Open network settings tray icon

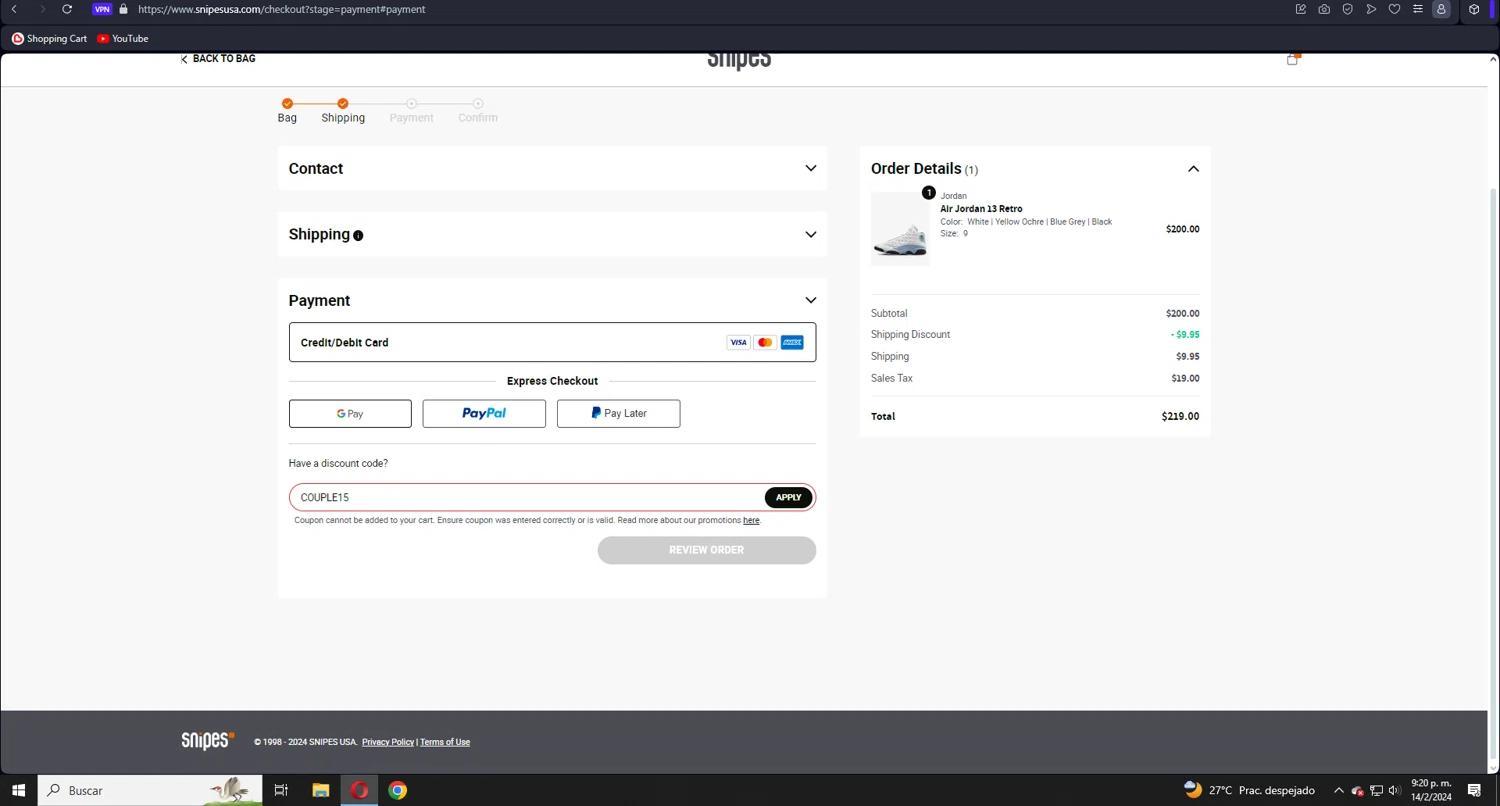coord(1376,790)
